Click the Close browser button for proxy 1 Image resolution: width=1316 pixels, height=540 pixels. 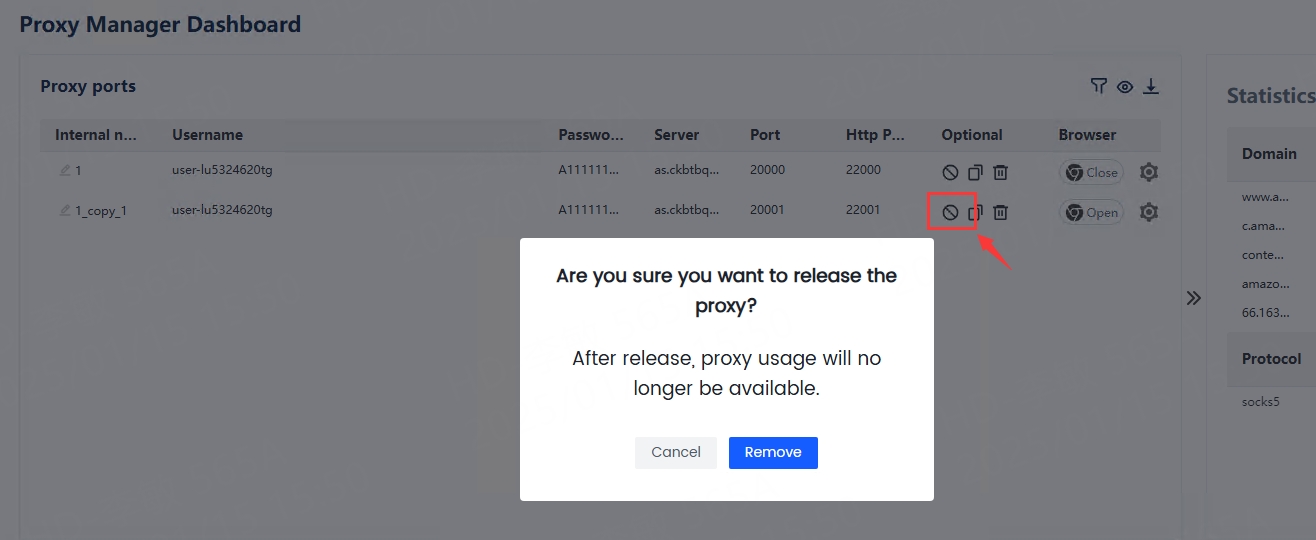tap(1091, 172)
